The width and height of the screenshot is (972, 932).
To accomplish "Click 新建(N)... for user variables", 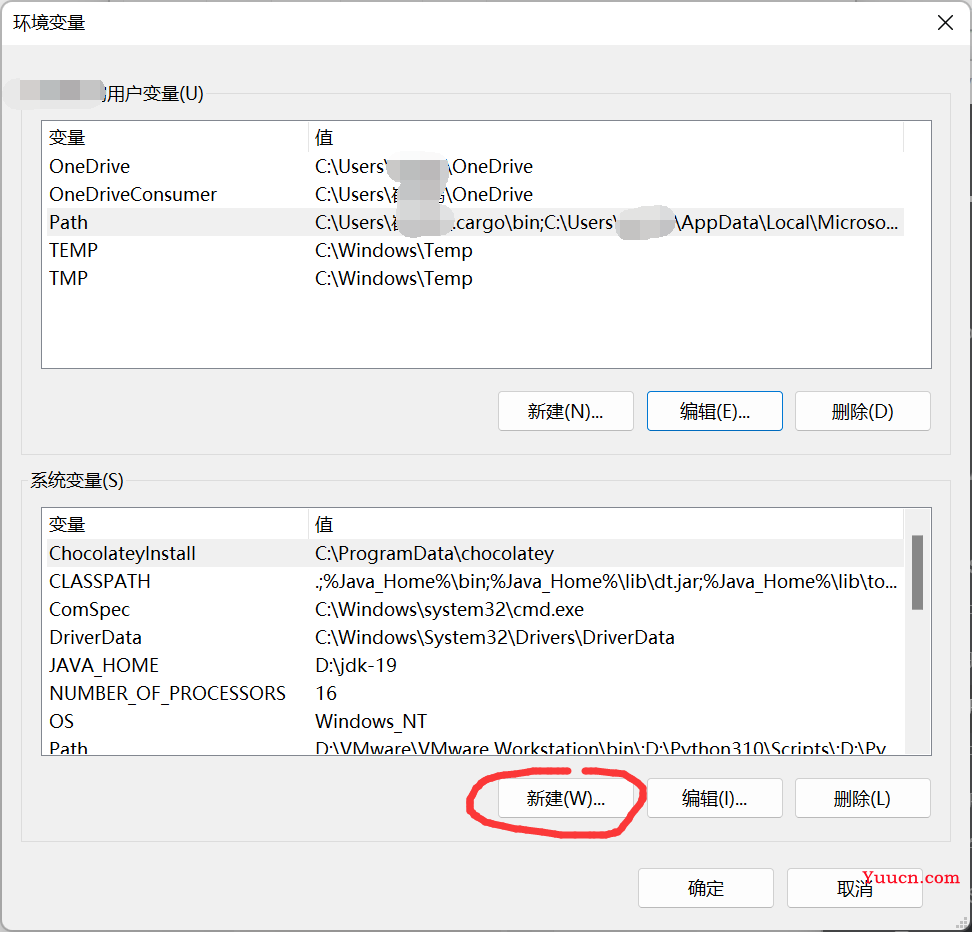I will [x=565, y=411].
